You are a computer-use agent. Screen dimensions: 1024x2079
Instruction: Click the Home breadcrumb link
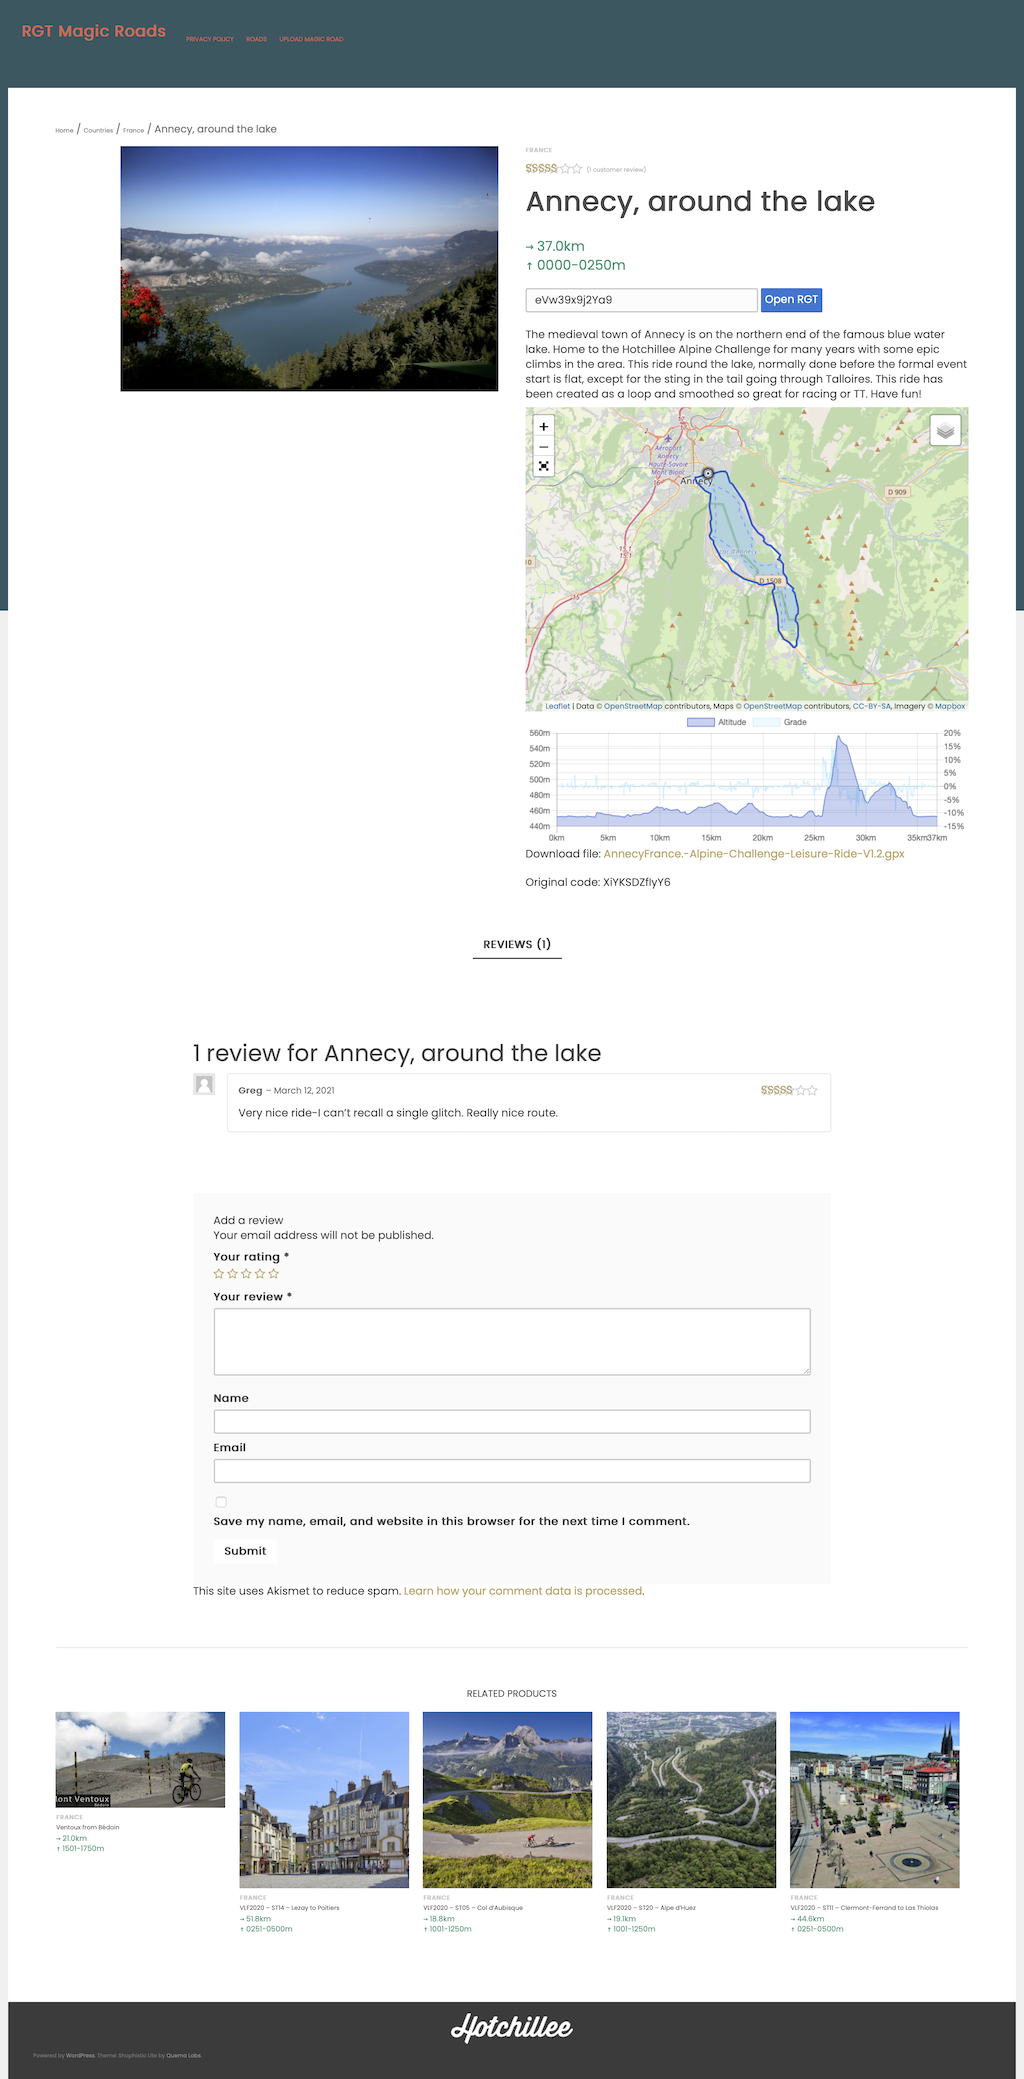[x=65, y=130]
